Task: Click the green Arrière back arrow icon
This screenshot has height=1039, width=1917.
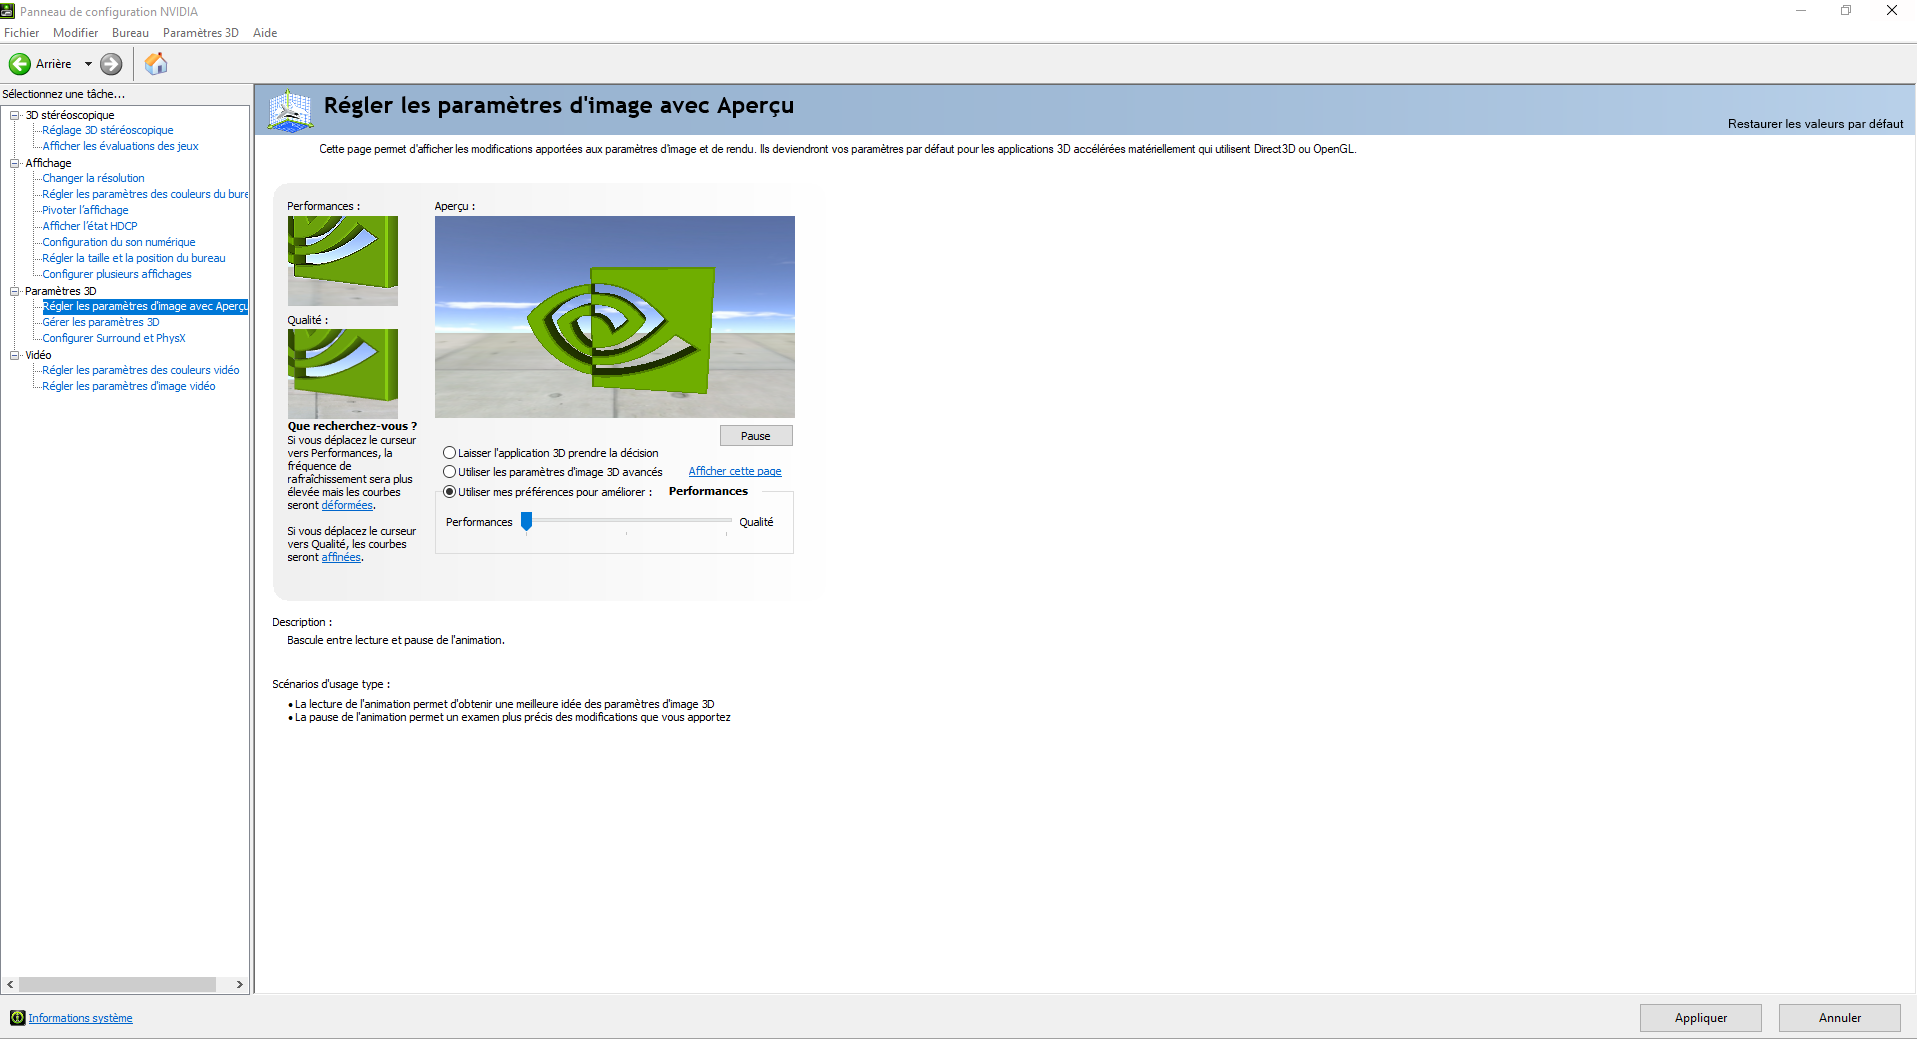Action: pos(20,64)
